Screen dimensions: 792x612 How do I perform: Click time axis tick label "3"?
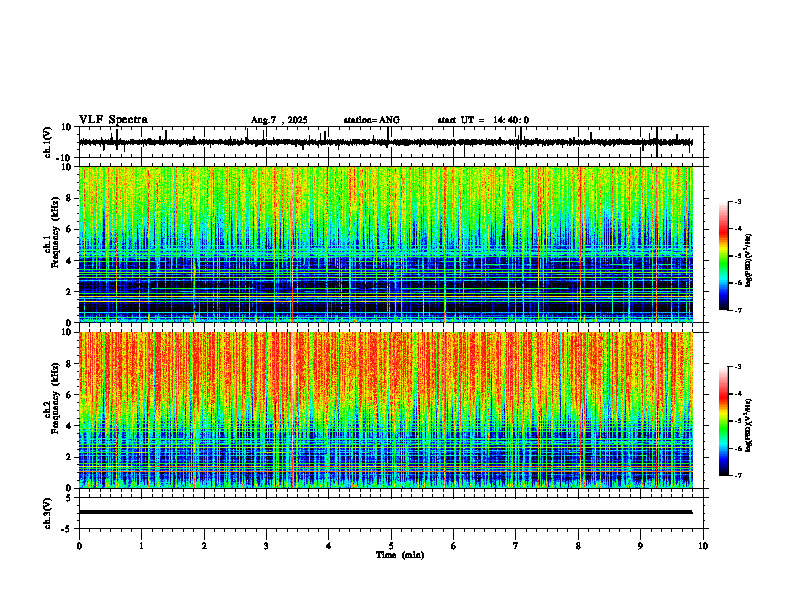(x=267, y=546)
